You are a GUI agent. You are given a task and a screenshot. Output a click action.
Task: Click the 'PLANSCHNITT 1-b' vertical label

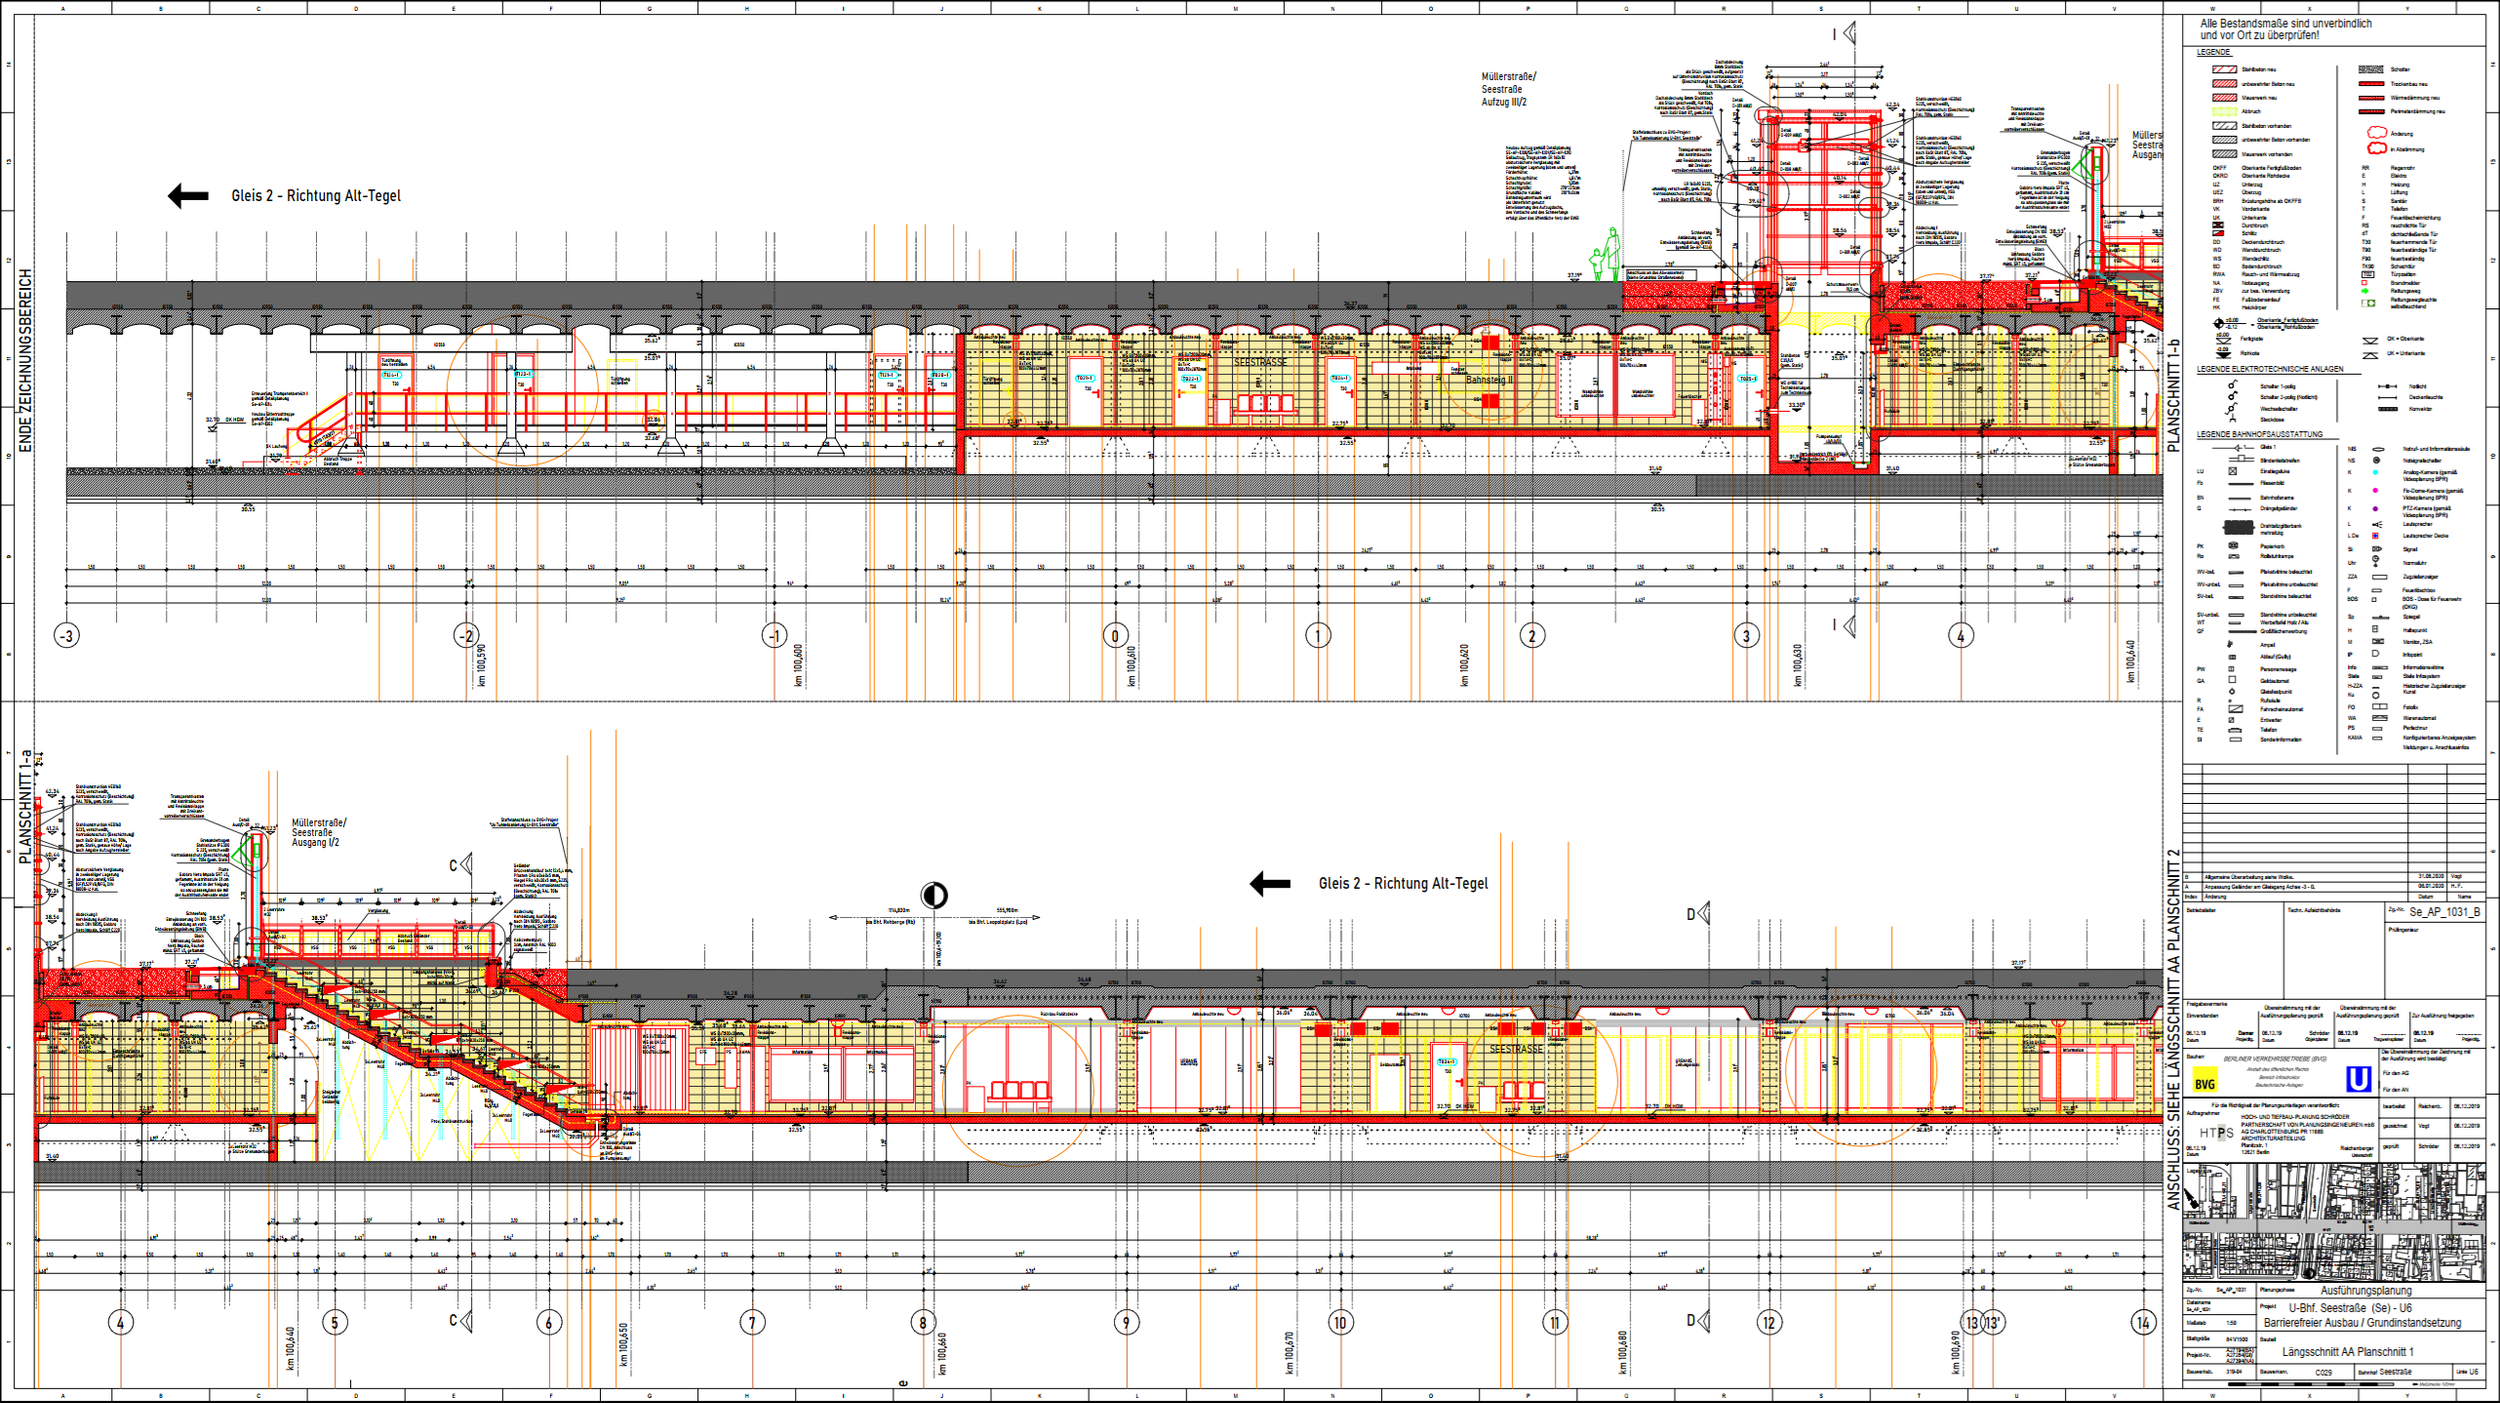(2173, 396)
